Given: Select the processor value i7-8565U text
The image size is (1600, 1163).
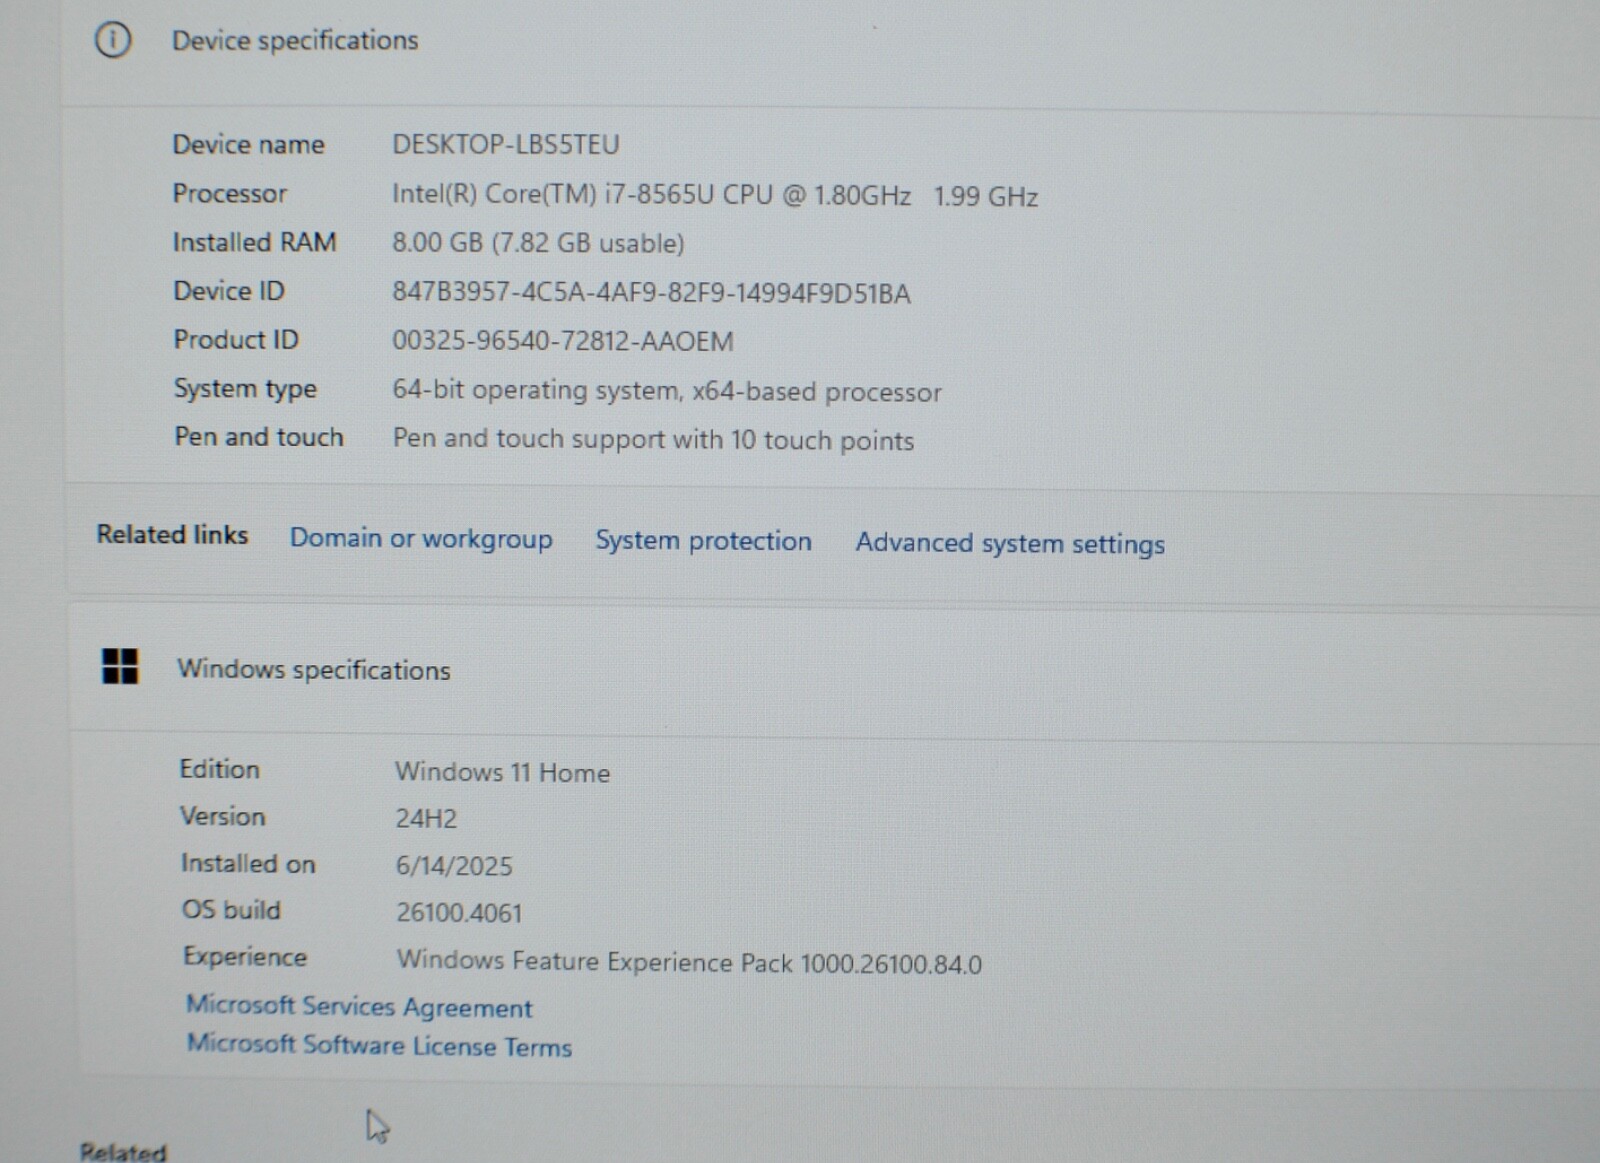Looking at the screenshot, I should 715,195.
